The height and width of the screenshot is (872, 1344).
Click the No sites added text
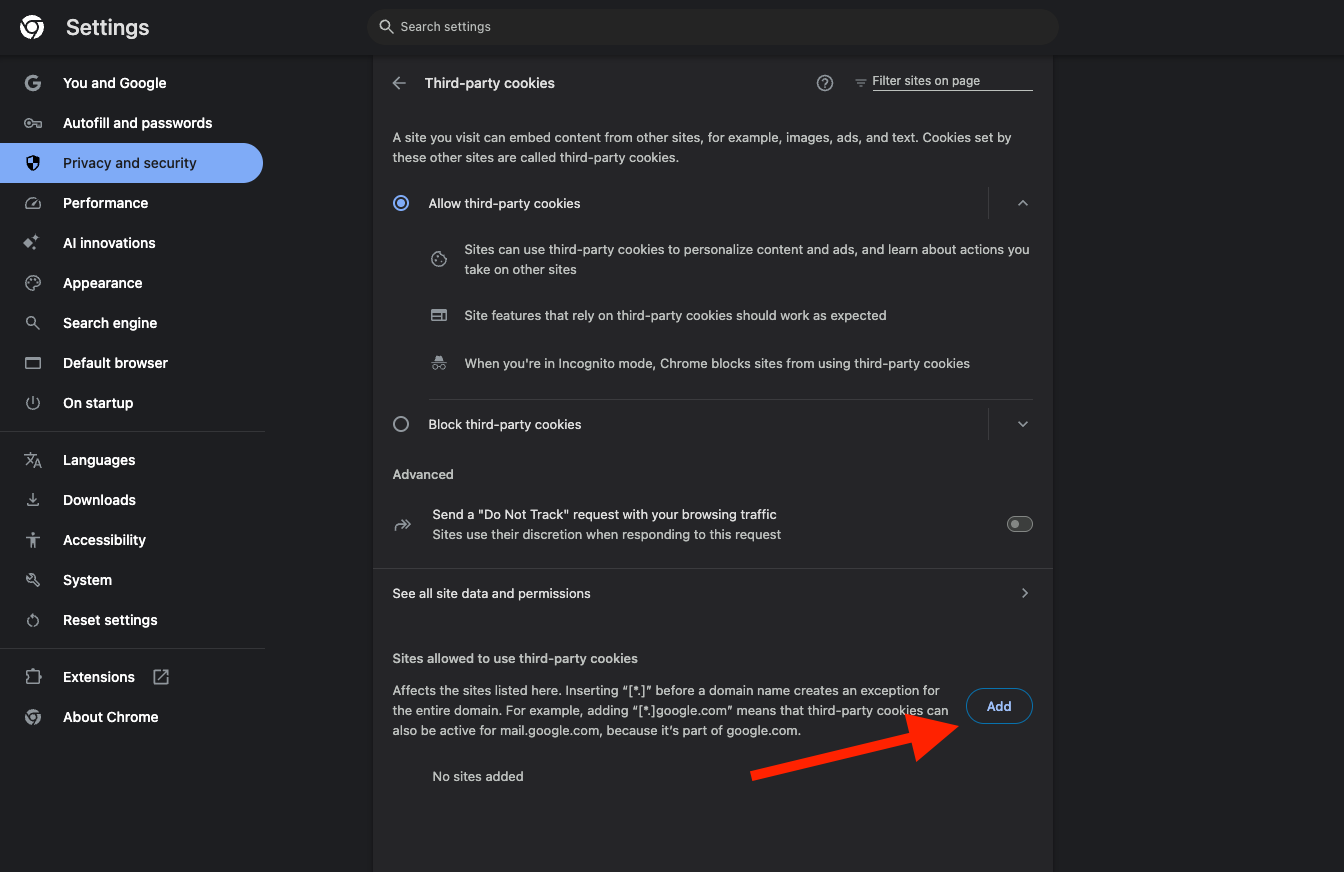point(478,776)
